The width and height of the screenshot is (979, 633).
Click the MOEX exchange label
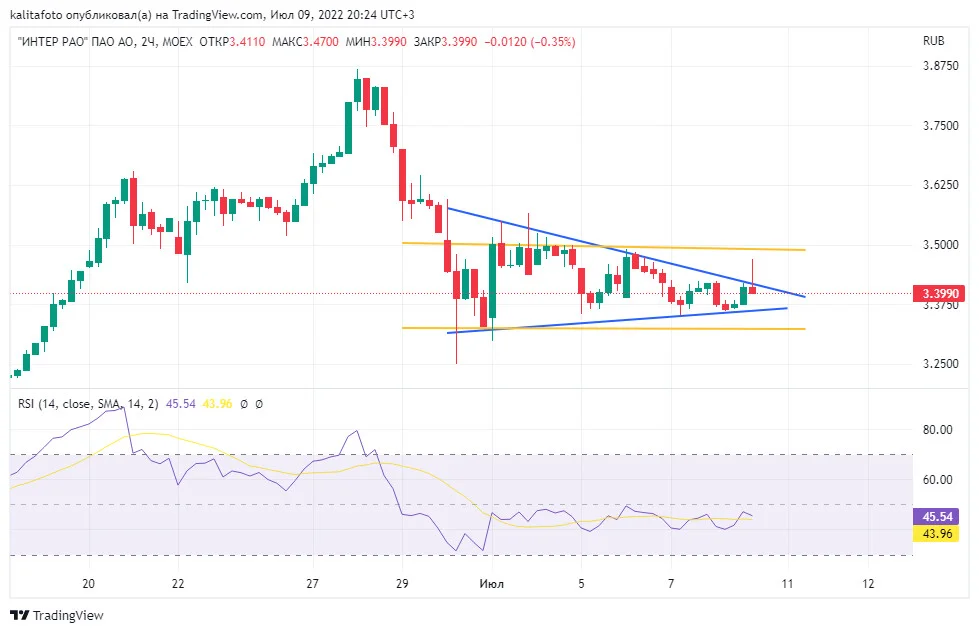tap(177, 42)
